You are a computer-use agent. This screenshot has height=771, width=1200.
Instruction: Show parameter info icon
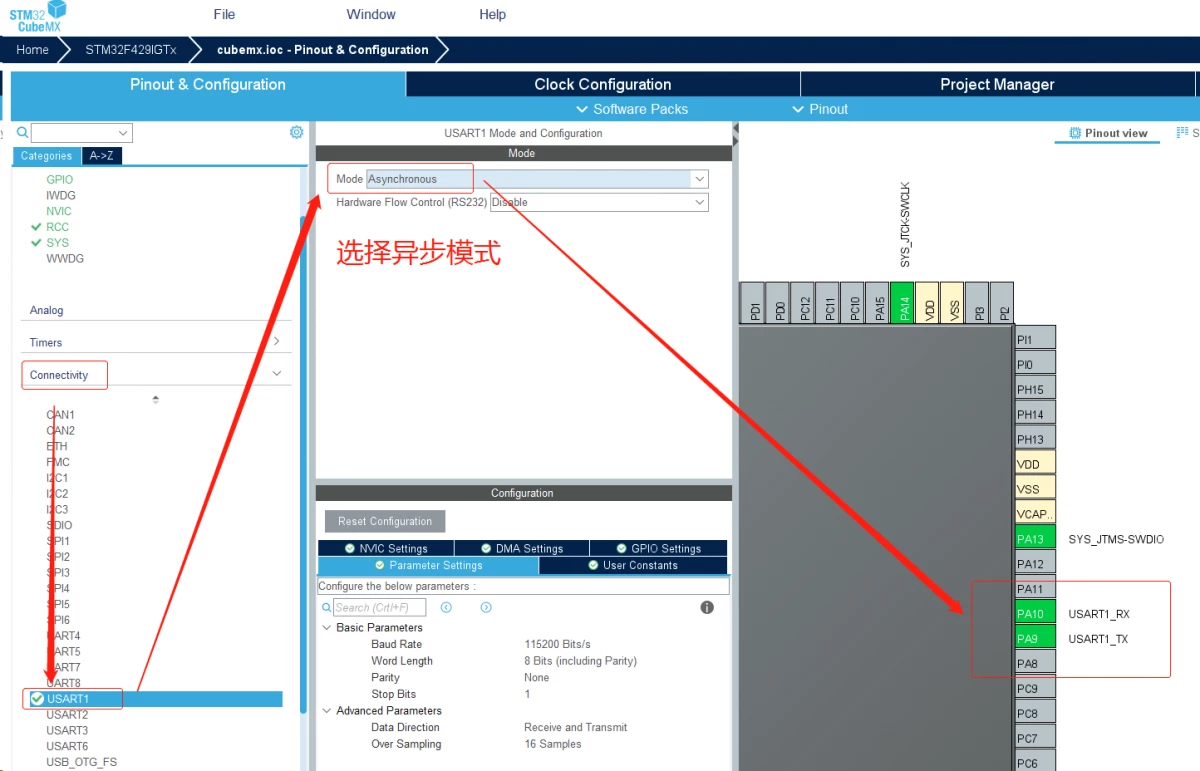707,607
